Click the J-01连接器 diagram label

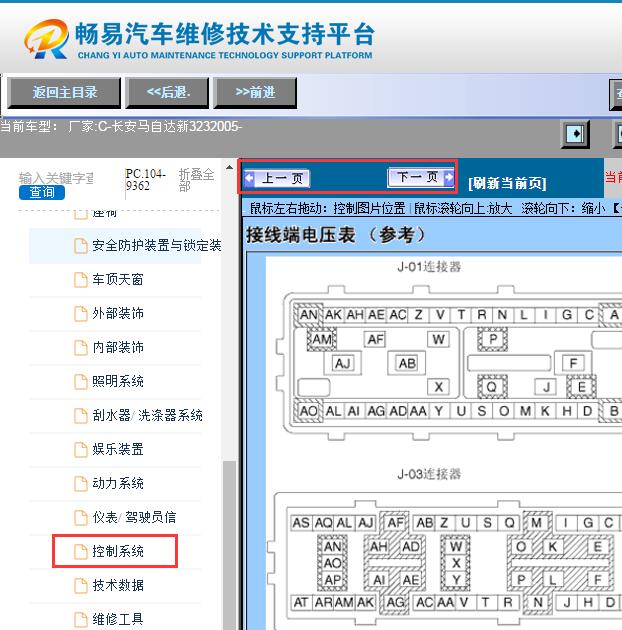pos(429,267)
